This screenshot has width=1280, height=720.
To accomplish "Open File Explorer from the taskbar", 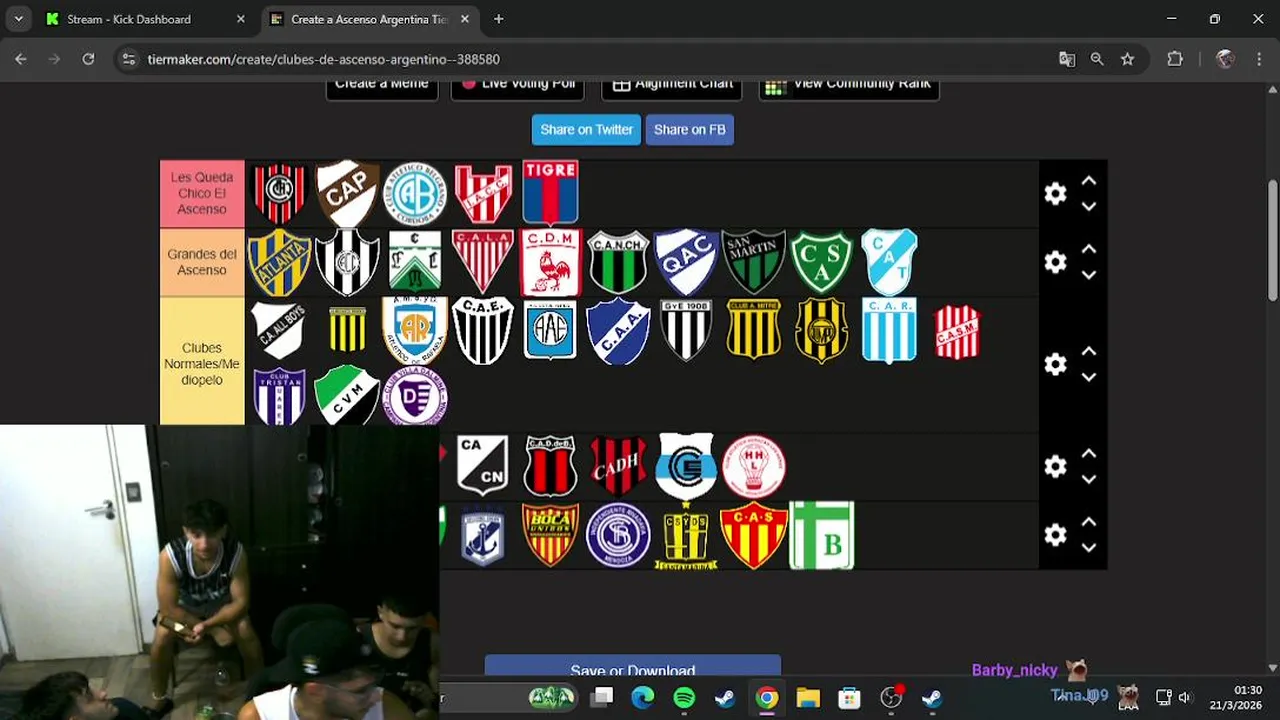I will click(808, 698).
